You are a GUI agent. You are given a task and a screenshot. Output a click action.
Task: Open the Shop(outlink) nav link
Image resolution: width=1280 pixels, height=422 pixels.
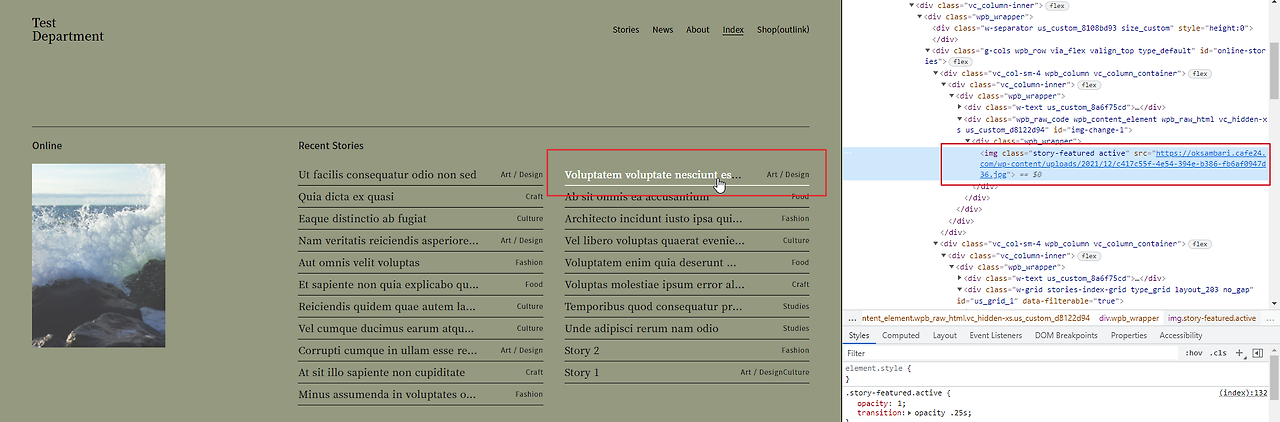click(783, 30)
